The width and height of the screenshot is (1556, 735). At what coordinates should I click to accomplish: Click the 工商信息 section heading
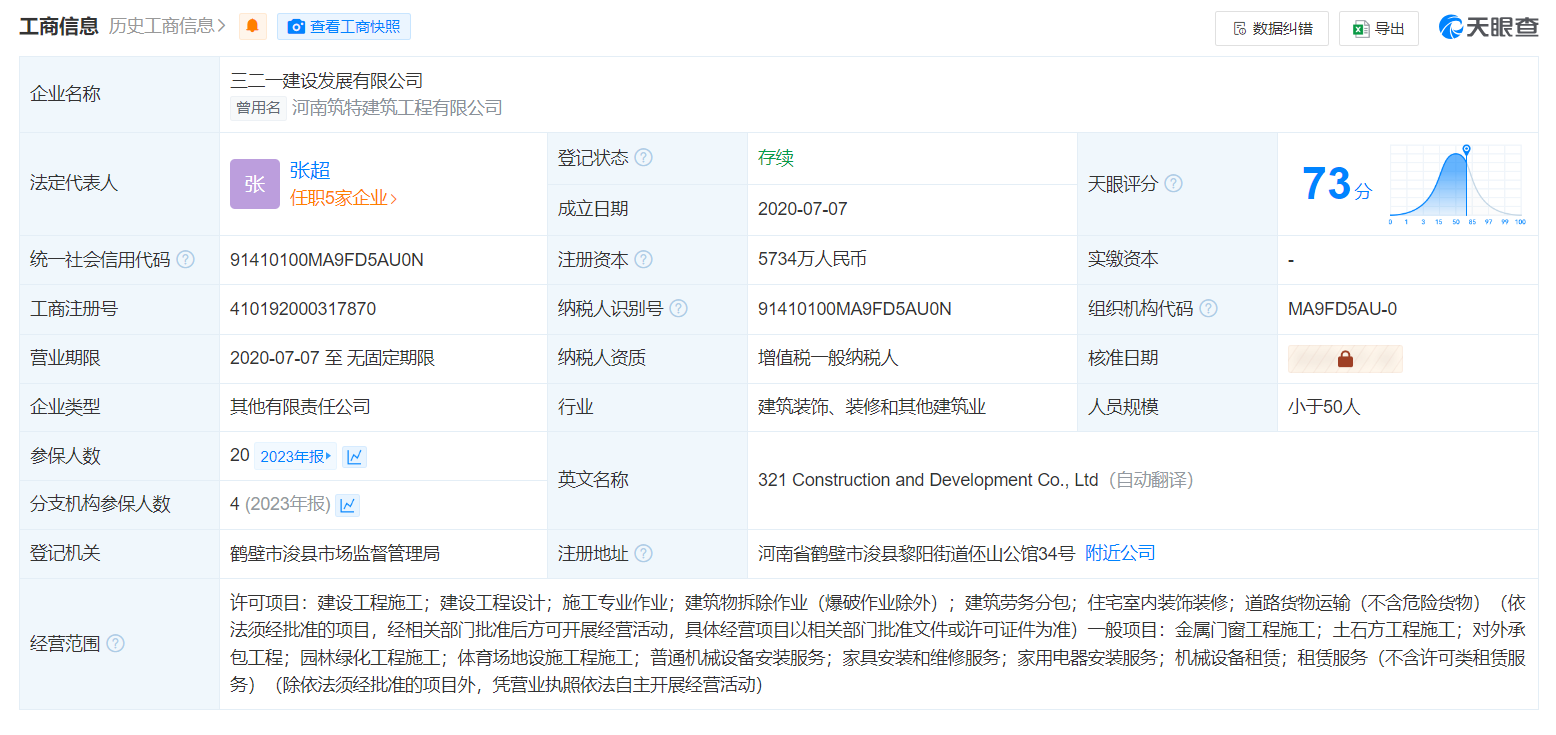tap(59, 27)
